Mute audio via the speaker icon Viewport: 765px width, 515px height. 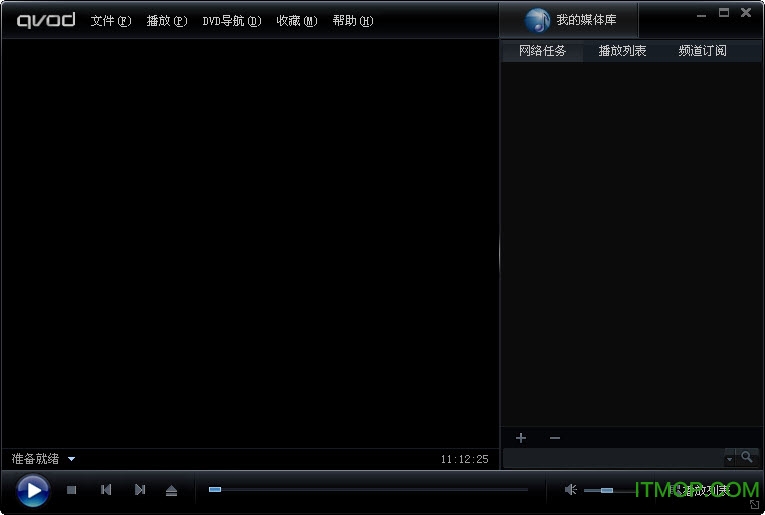tap(570, 490)
